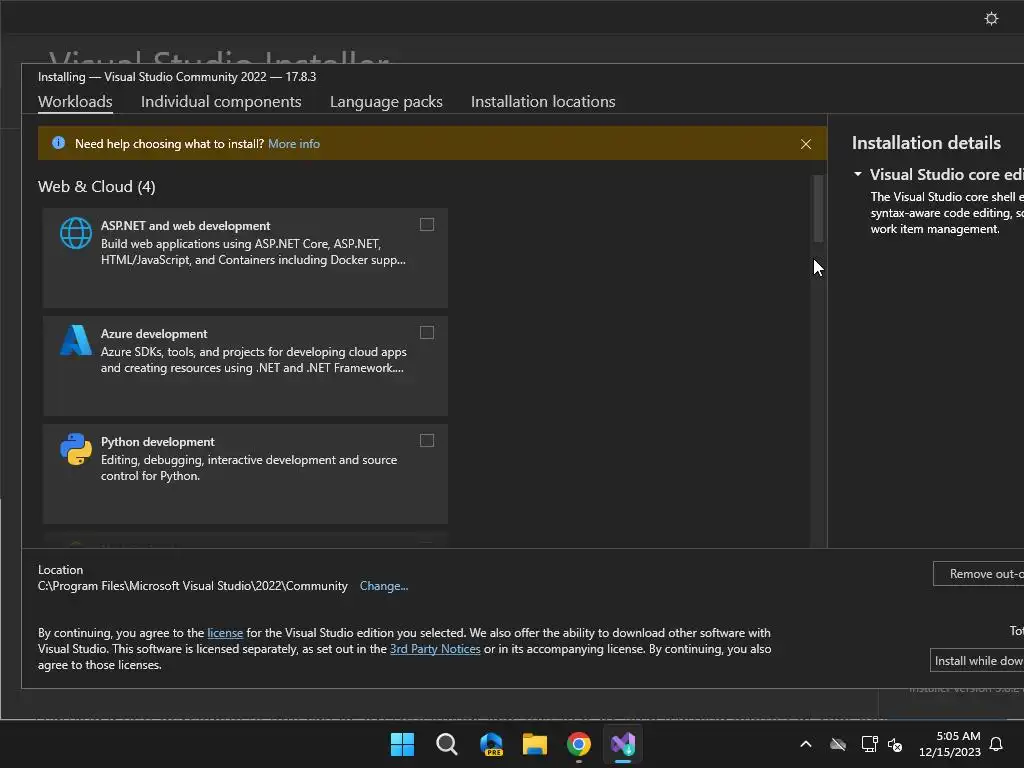The height and width of the screenshot is (768, 1024).
Task: Open the Install while downloading dropdown
Action: [977, 660]
